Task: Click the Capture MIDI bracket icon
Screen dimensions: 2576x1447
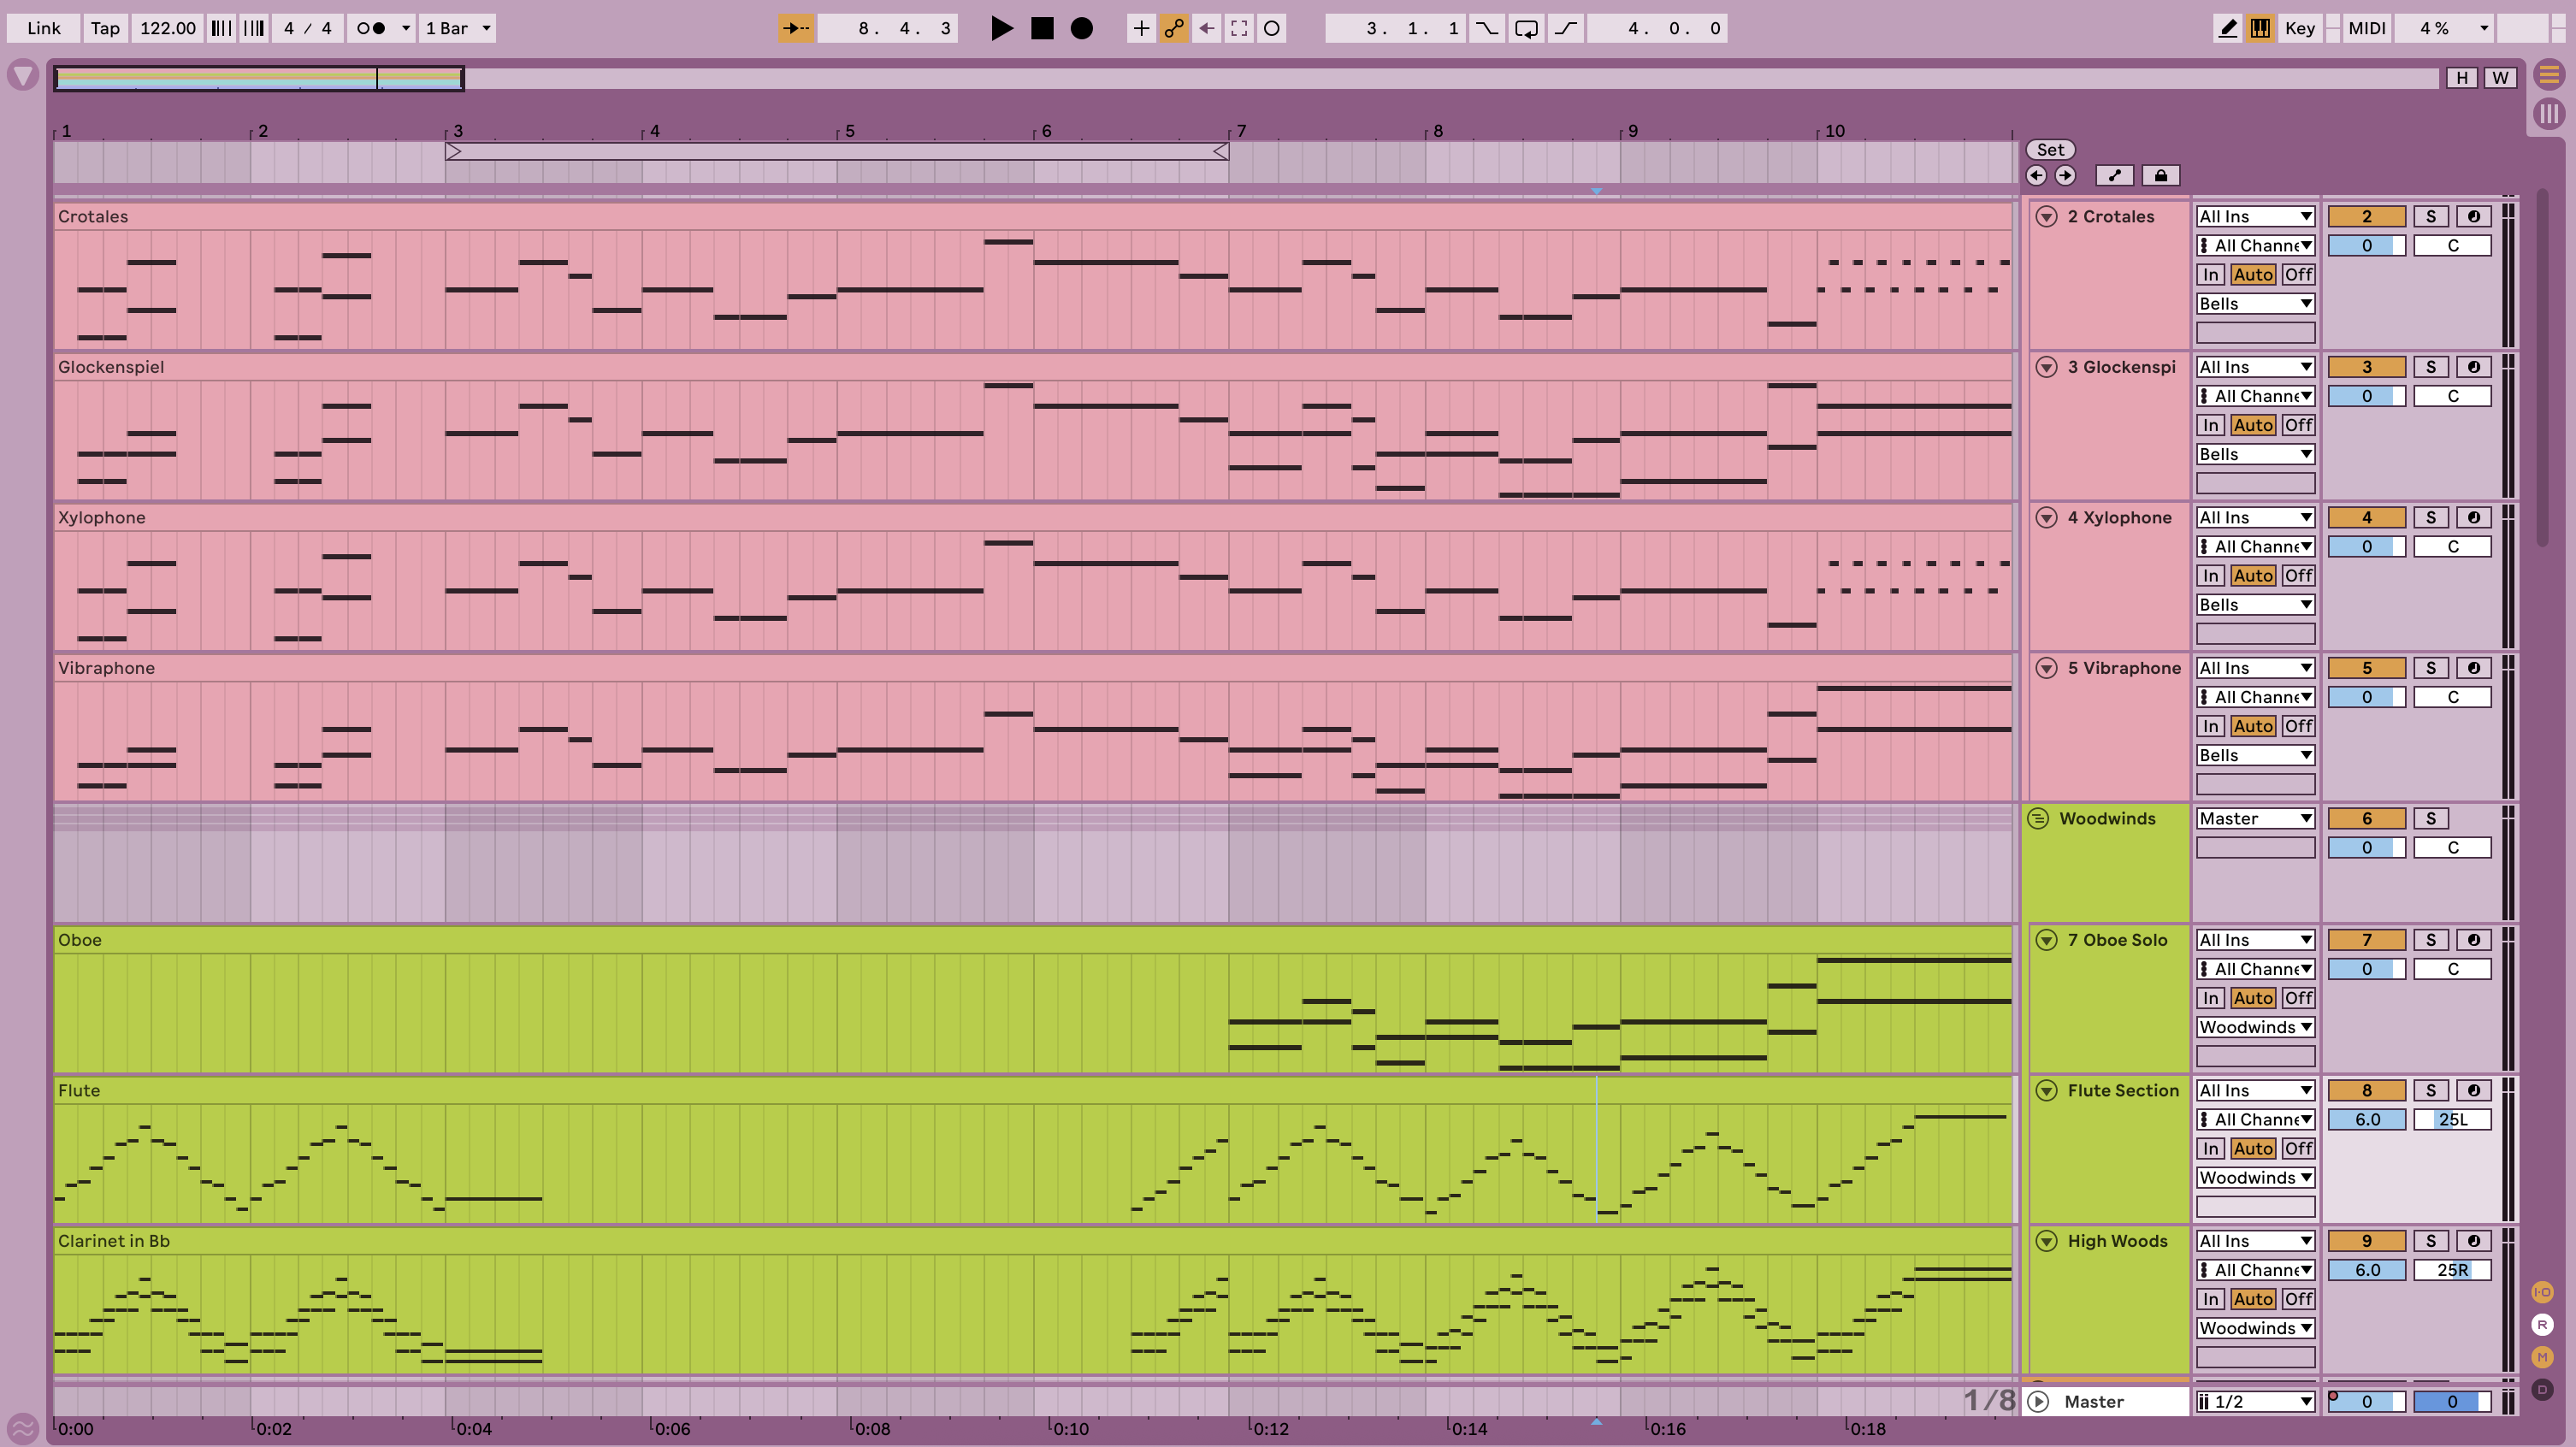Action: point(1239,28)
